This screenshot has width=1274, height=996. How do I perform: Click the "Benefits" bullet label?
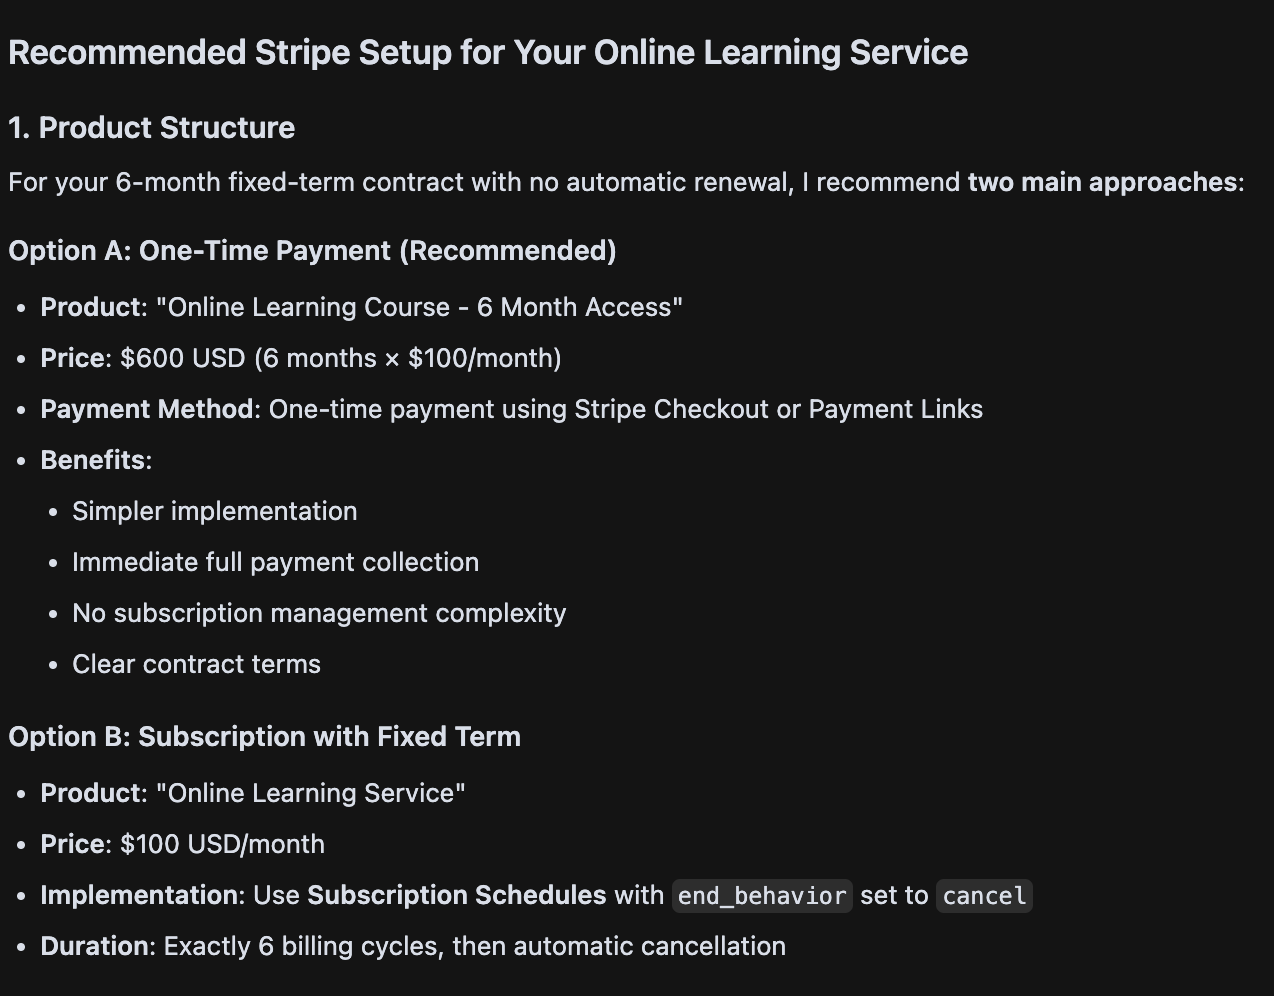pos(92,460)
